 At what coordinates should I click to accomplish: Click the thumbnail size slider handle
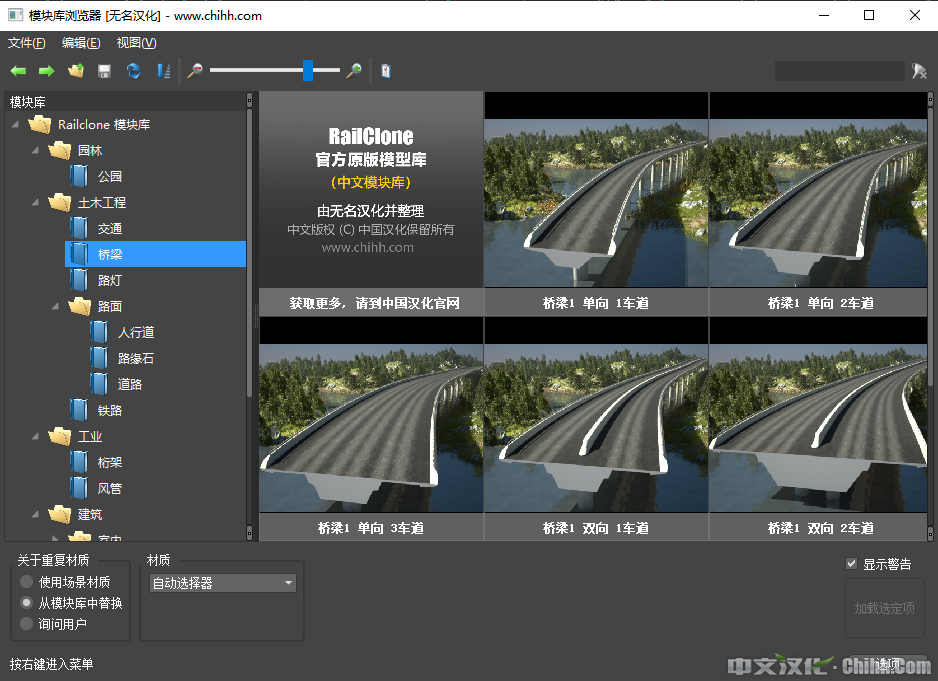(x=308, y=71)
